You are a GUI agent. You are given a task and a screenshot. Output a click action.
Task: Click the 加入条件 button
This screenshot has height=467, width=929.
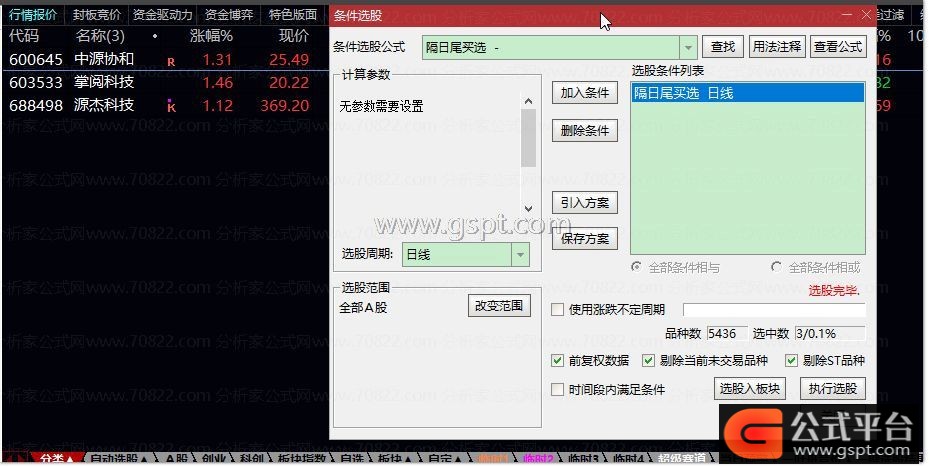coord(585,93)
